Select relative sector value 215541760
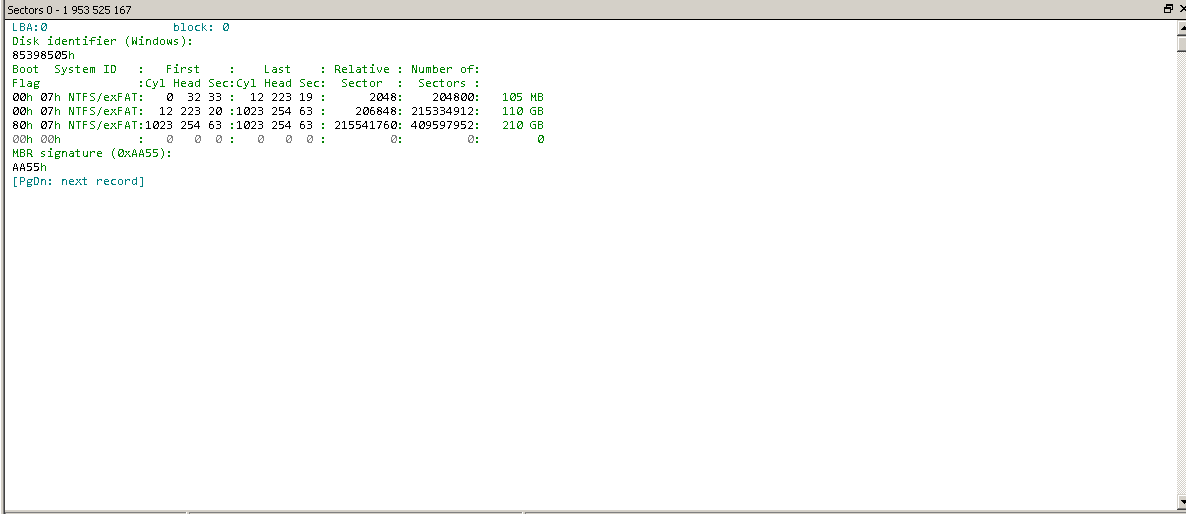 click(x=366, y=125)
